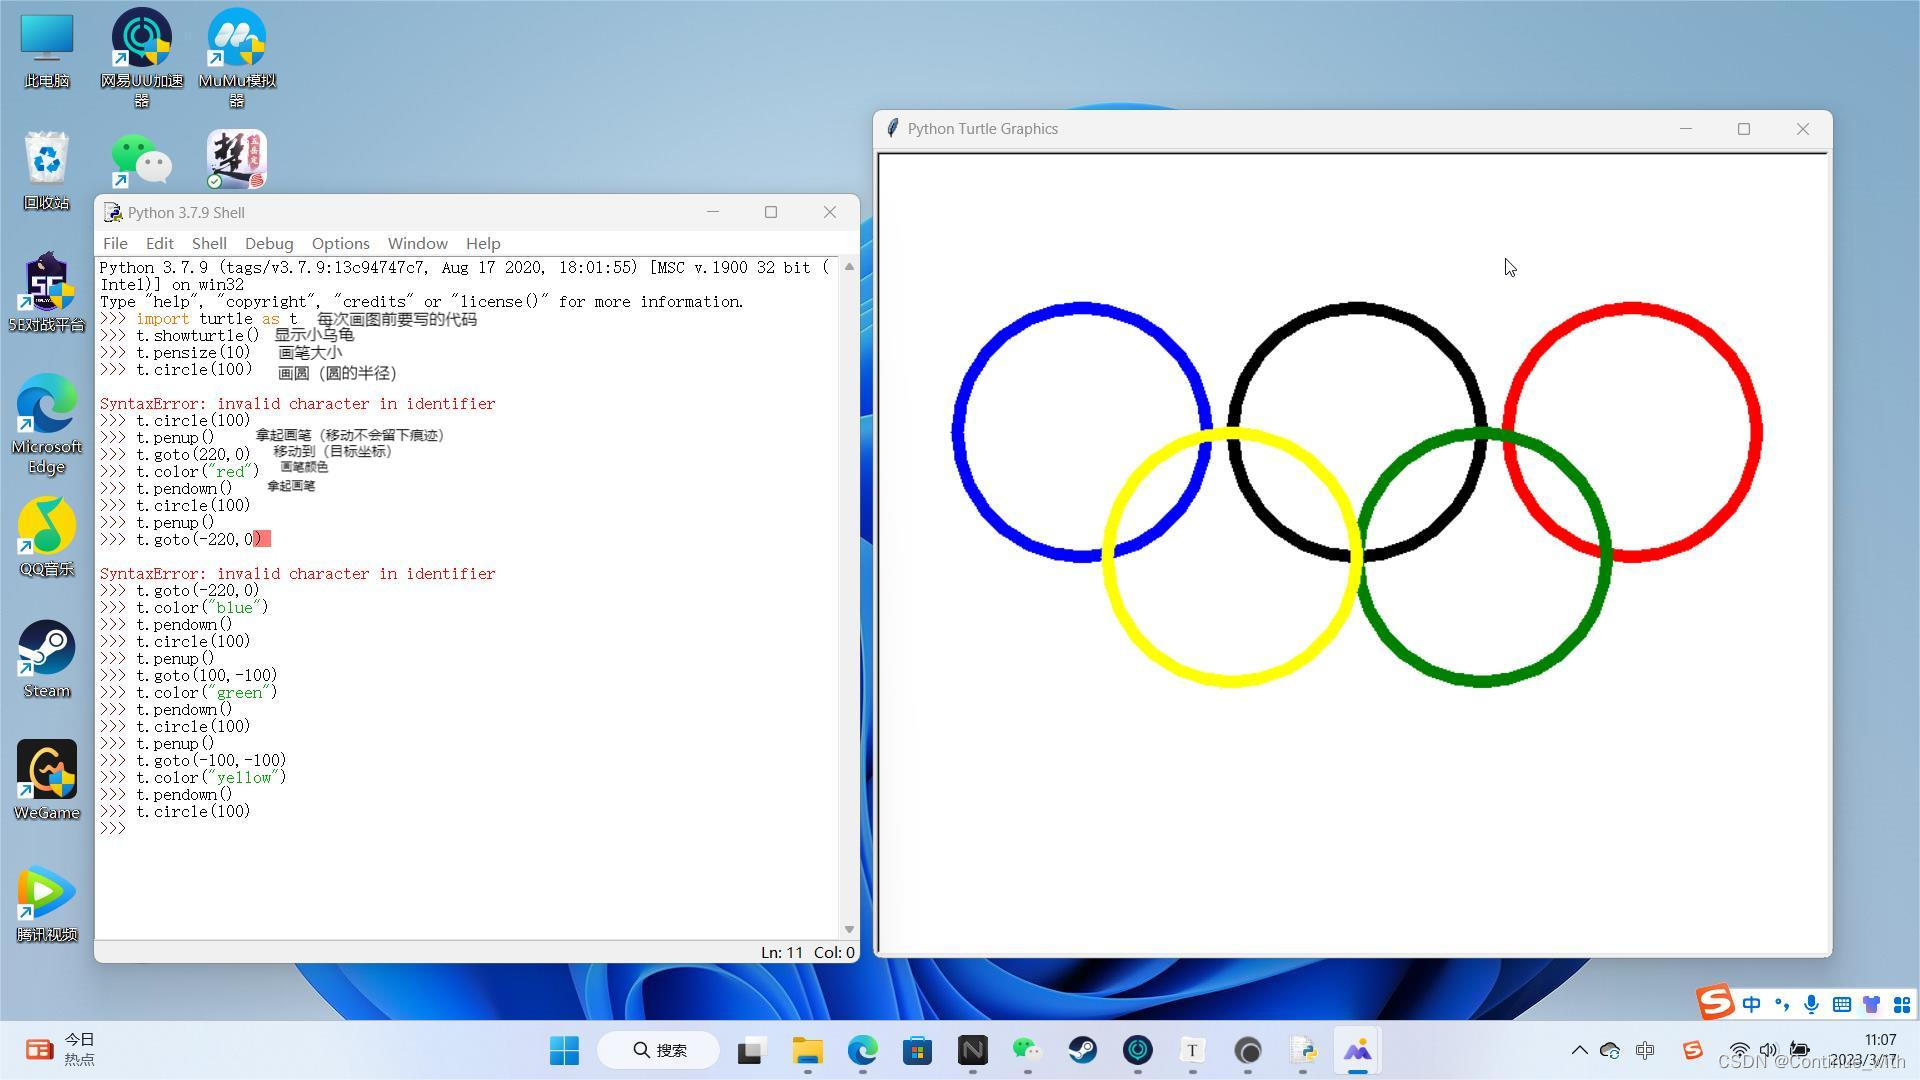
Task: Open the Shell menu
Action: coord(209,243)
